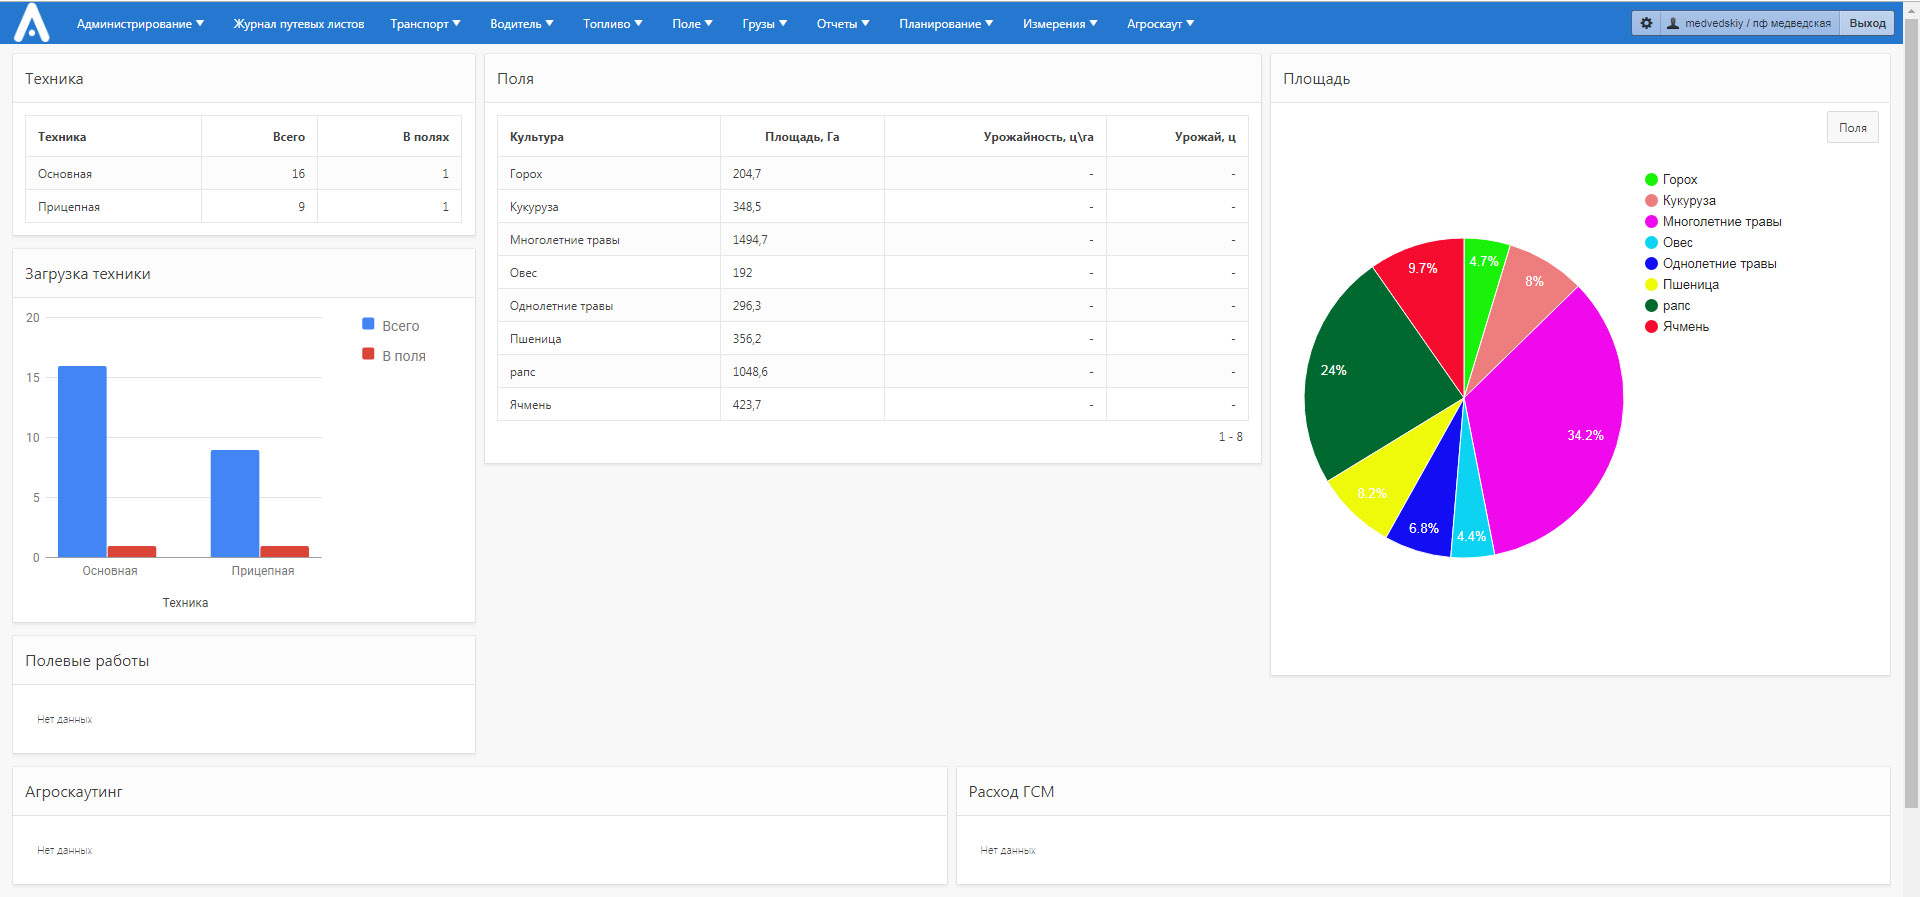Click the Однолетние травы blue legend swatch
The height and width of the screenshot is (897, 1920).
(x=1651, y=264)
